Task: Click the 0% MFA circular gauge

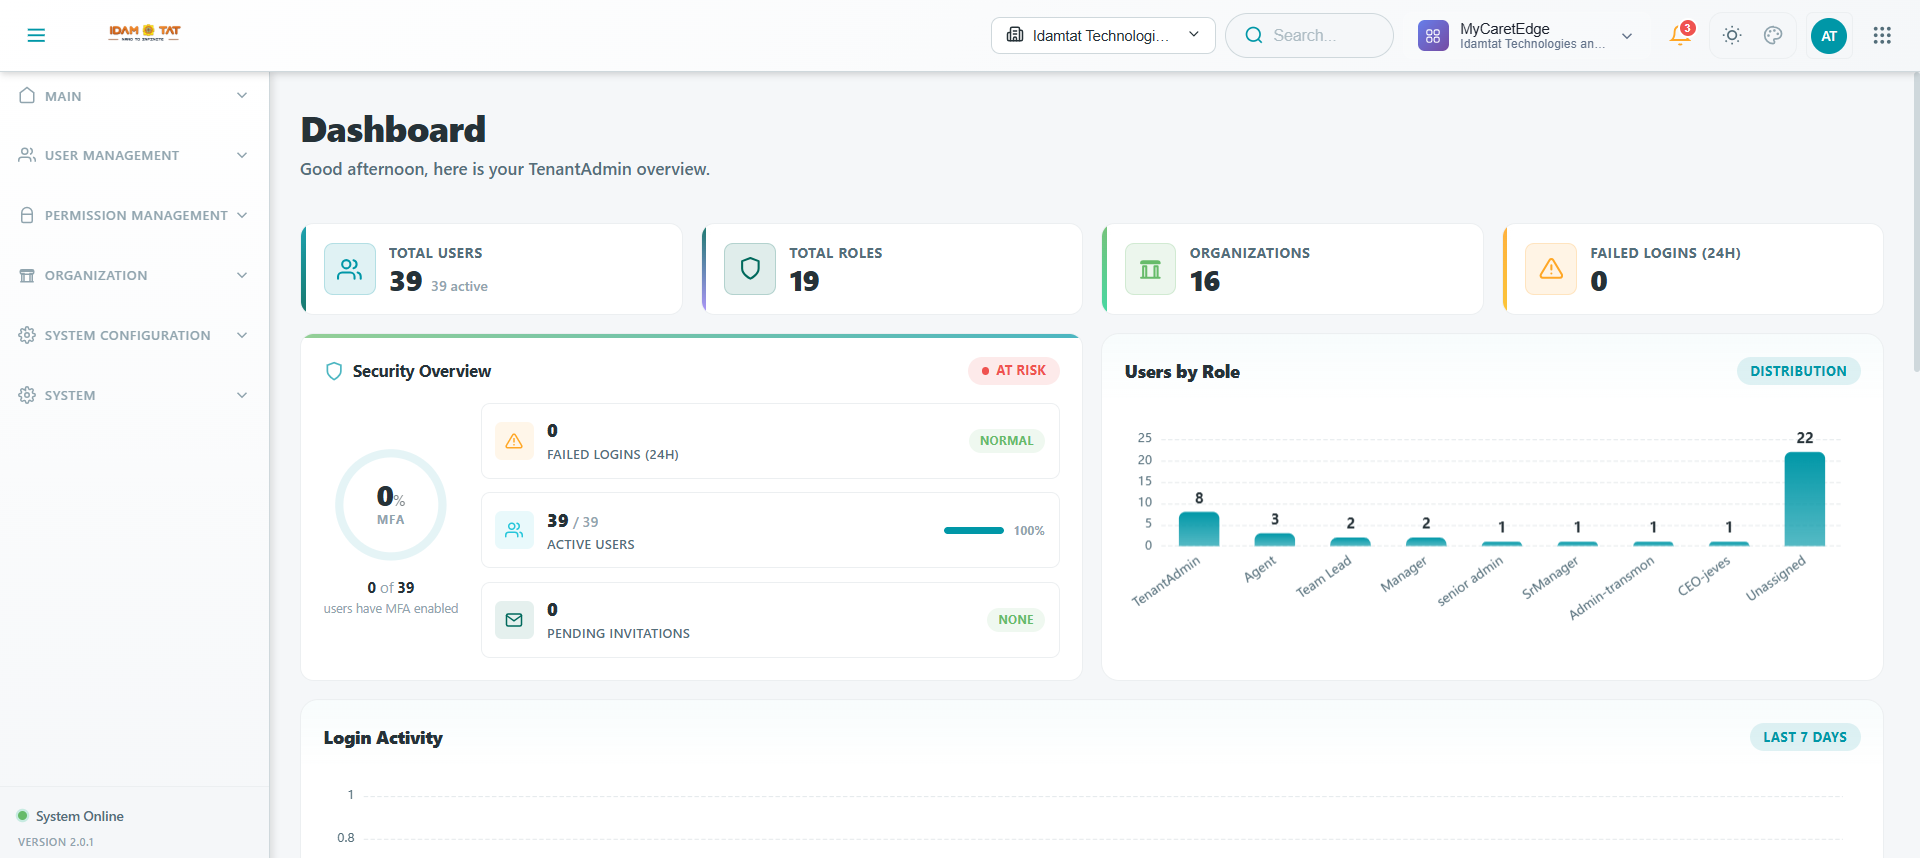Action: [391, 504]
